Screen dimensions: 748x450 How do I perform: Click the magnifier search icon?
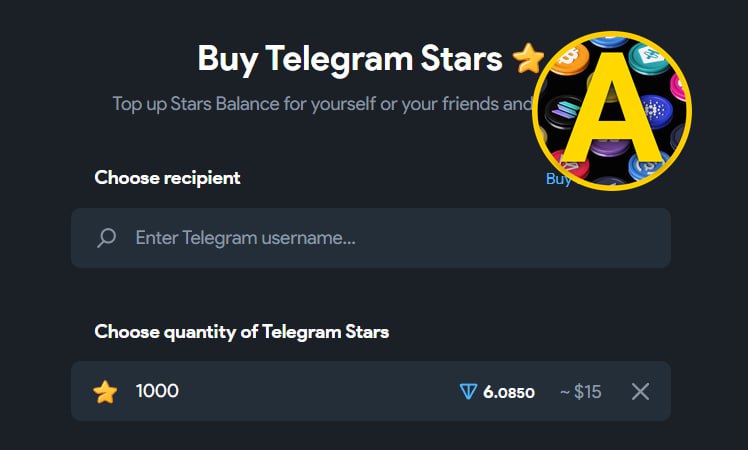(106, 238)
